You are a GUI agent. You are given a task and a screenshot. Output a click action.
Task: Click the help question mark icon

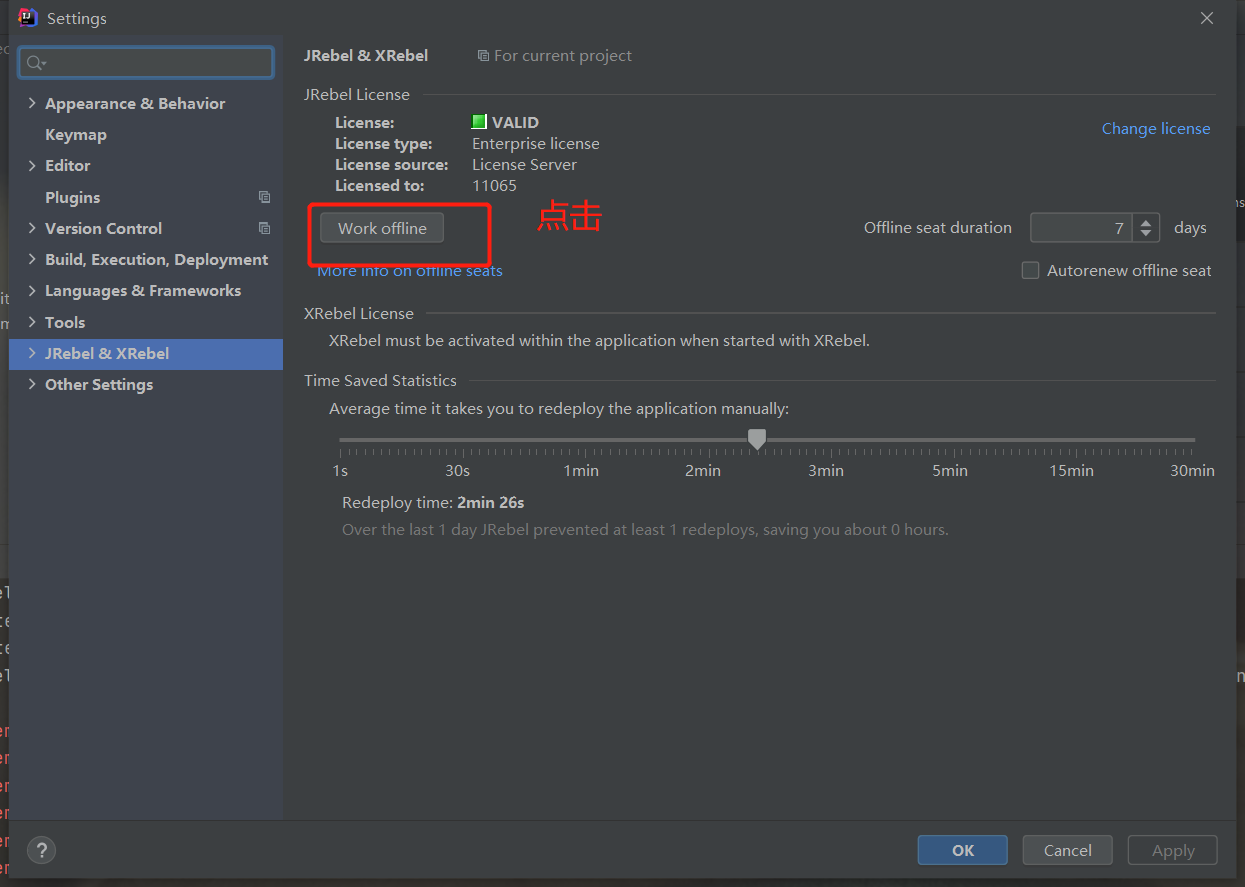point(41,850)
